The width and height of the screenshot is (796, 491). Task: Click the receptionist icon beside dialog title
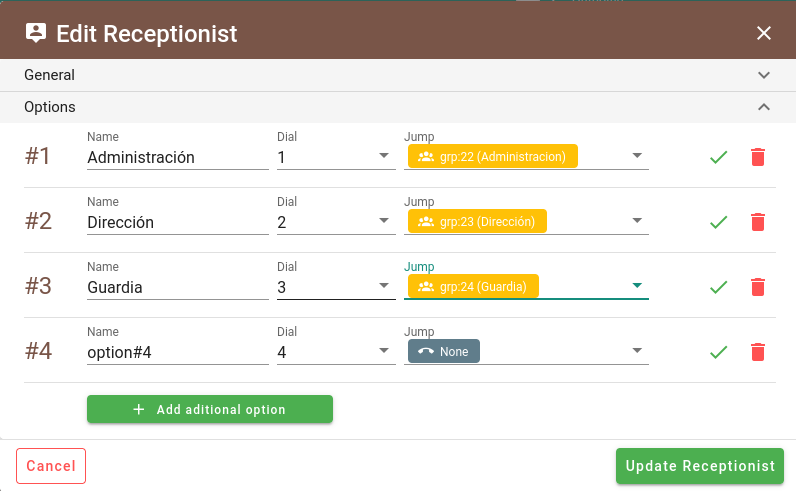(x=36, y=34)
